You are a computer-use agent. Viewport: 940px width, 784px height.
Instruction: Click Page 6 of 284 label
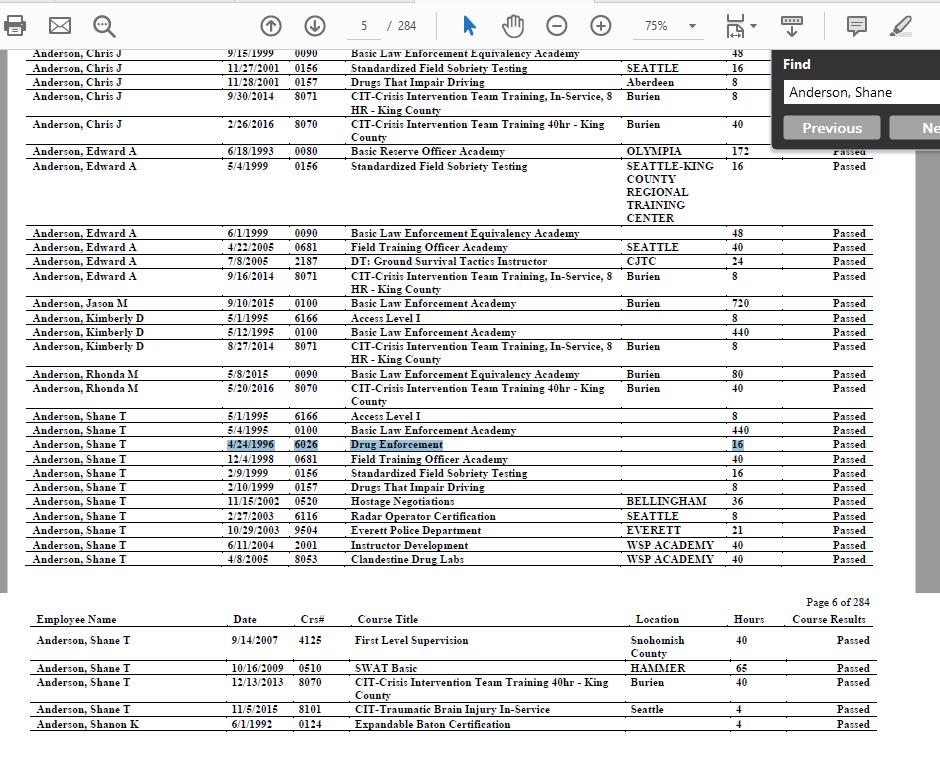pos(837,602)
